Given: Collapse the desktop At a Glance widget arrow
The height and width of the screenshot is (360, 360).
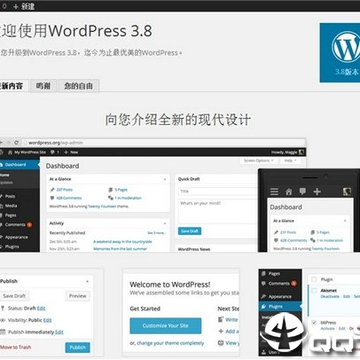Looking at the screenshot, I should click(165, 179).
